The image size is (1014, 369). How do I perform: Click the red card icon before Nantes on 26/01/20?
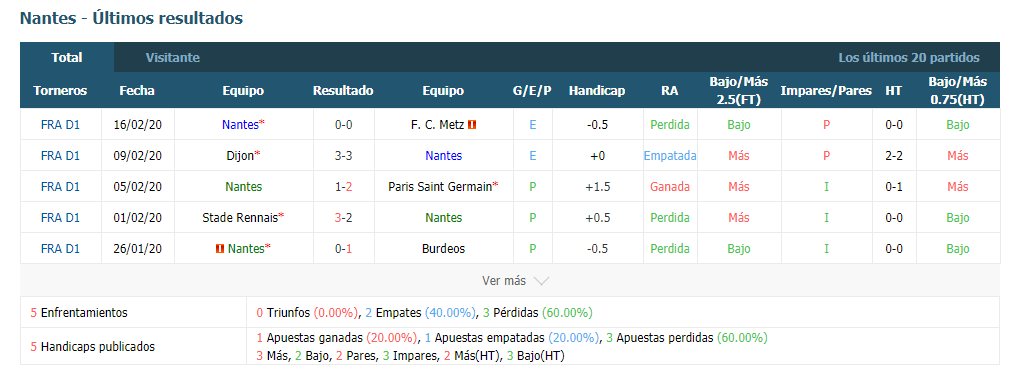click(x=220, y=249)
